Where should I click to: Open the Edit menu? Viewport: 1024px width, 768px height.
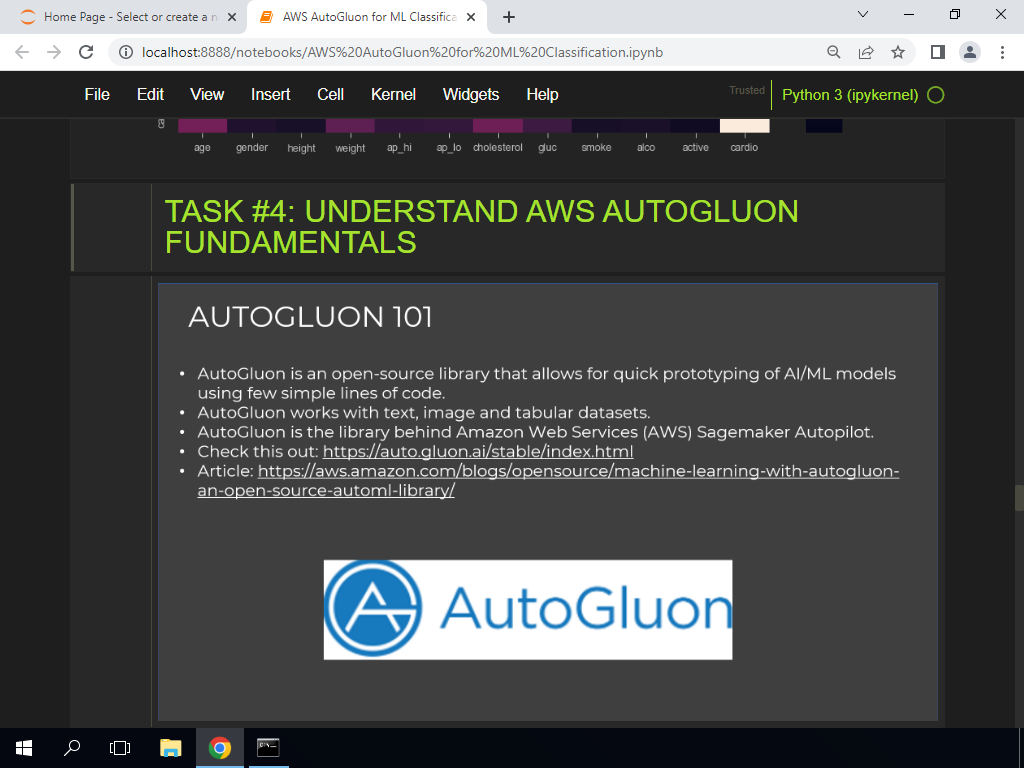pyautogui.click(x=150, y=95)
